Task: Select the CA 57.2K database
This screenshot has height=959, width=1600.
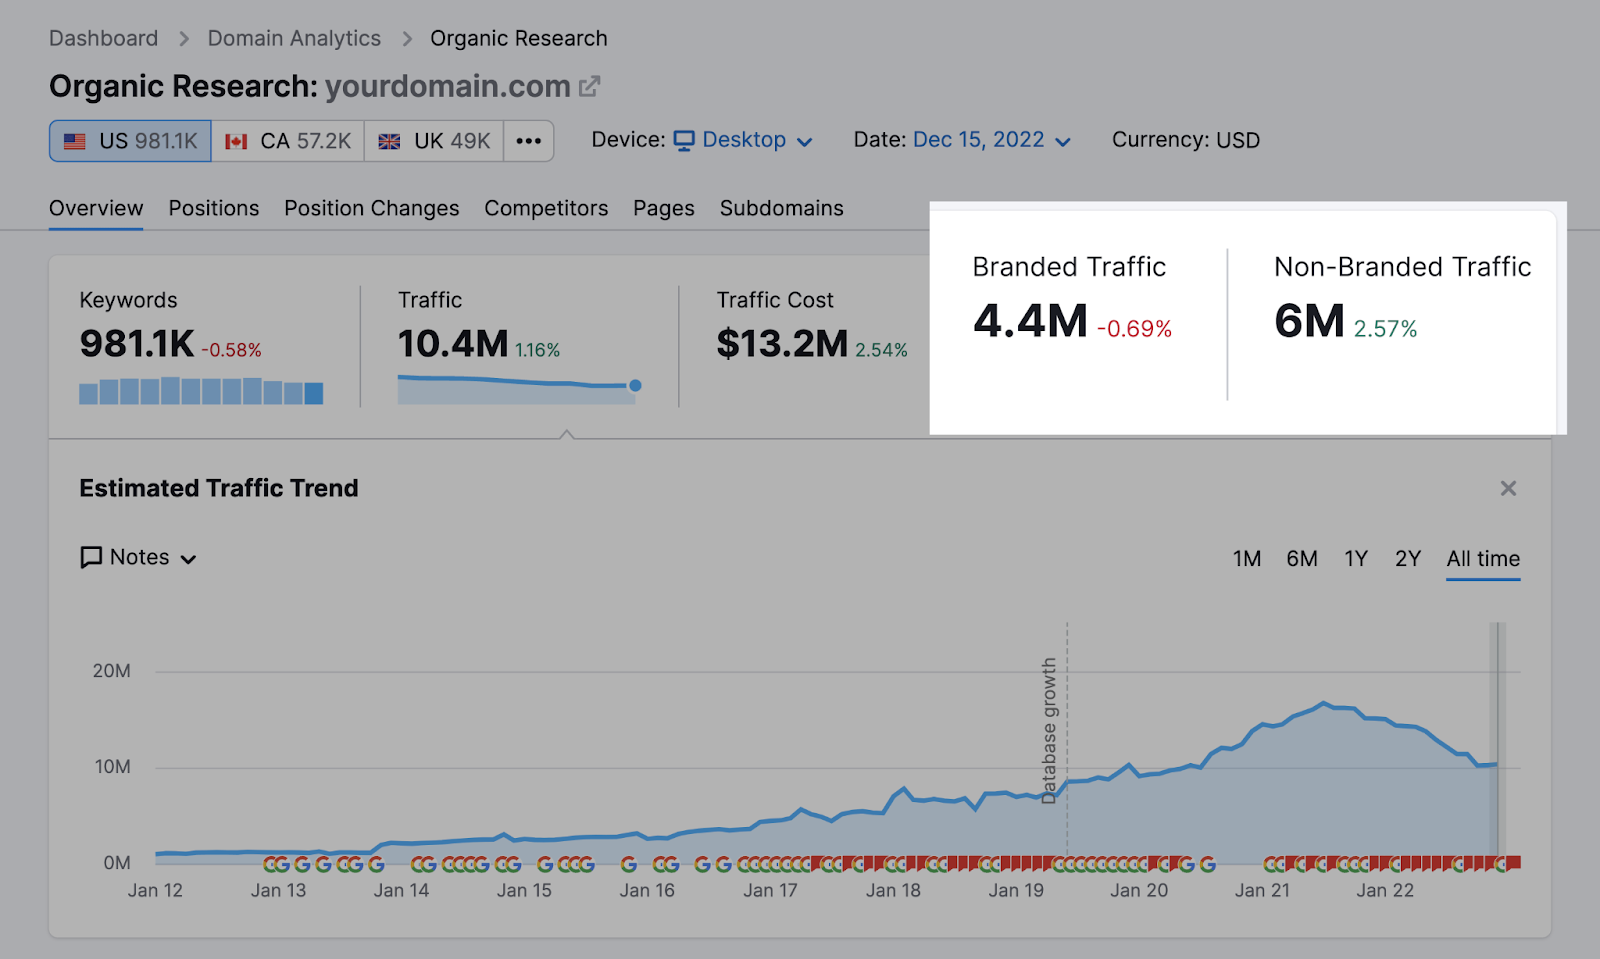Action: point(288,141)
